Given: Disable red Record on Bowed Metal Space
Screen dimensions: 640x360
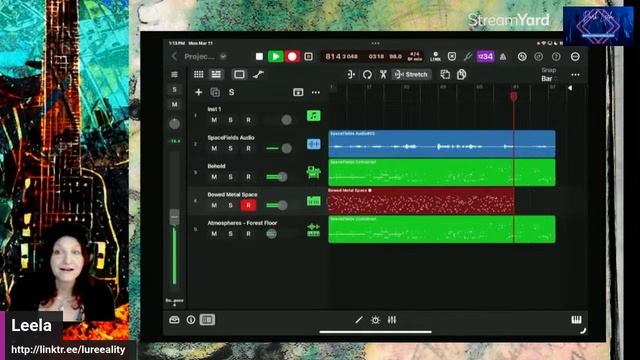Looking at the screenshot, I should point(248,205).
